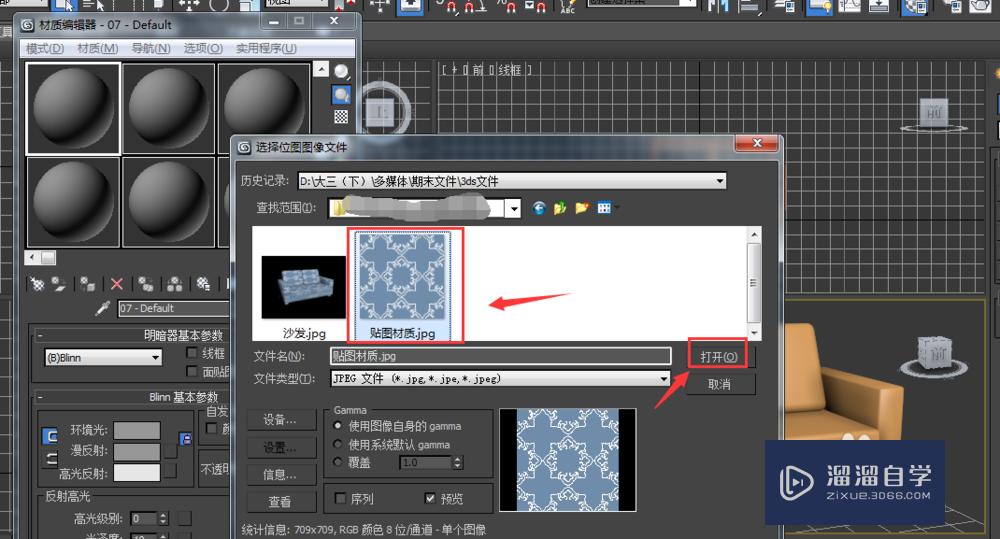
Task: Click the 打开(O) open button
Action: (719, 357)
